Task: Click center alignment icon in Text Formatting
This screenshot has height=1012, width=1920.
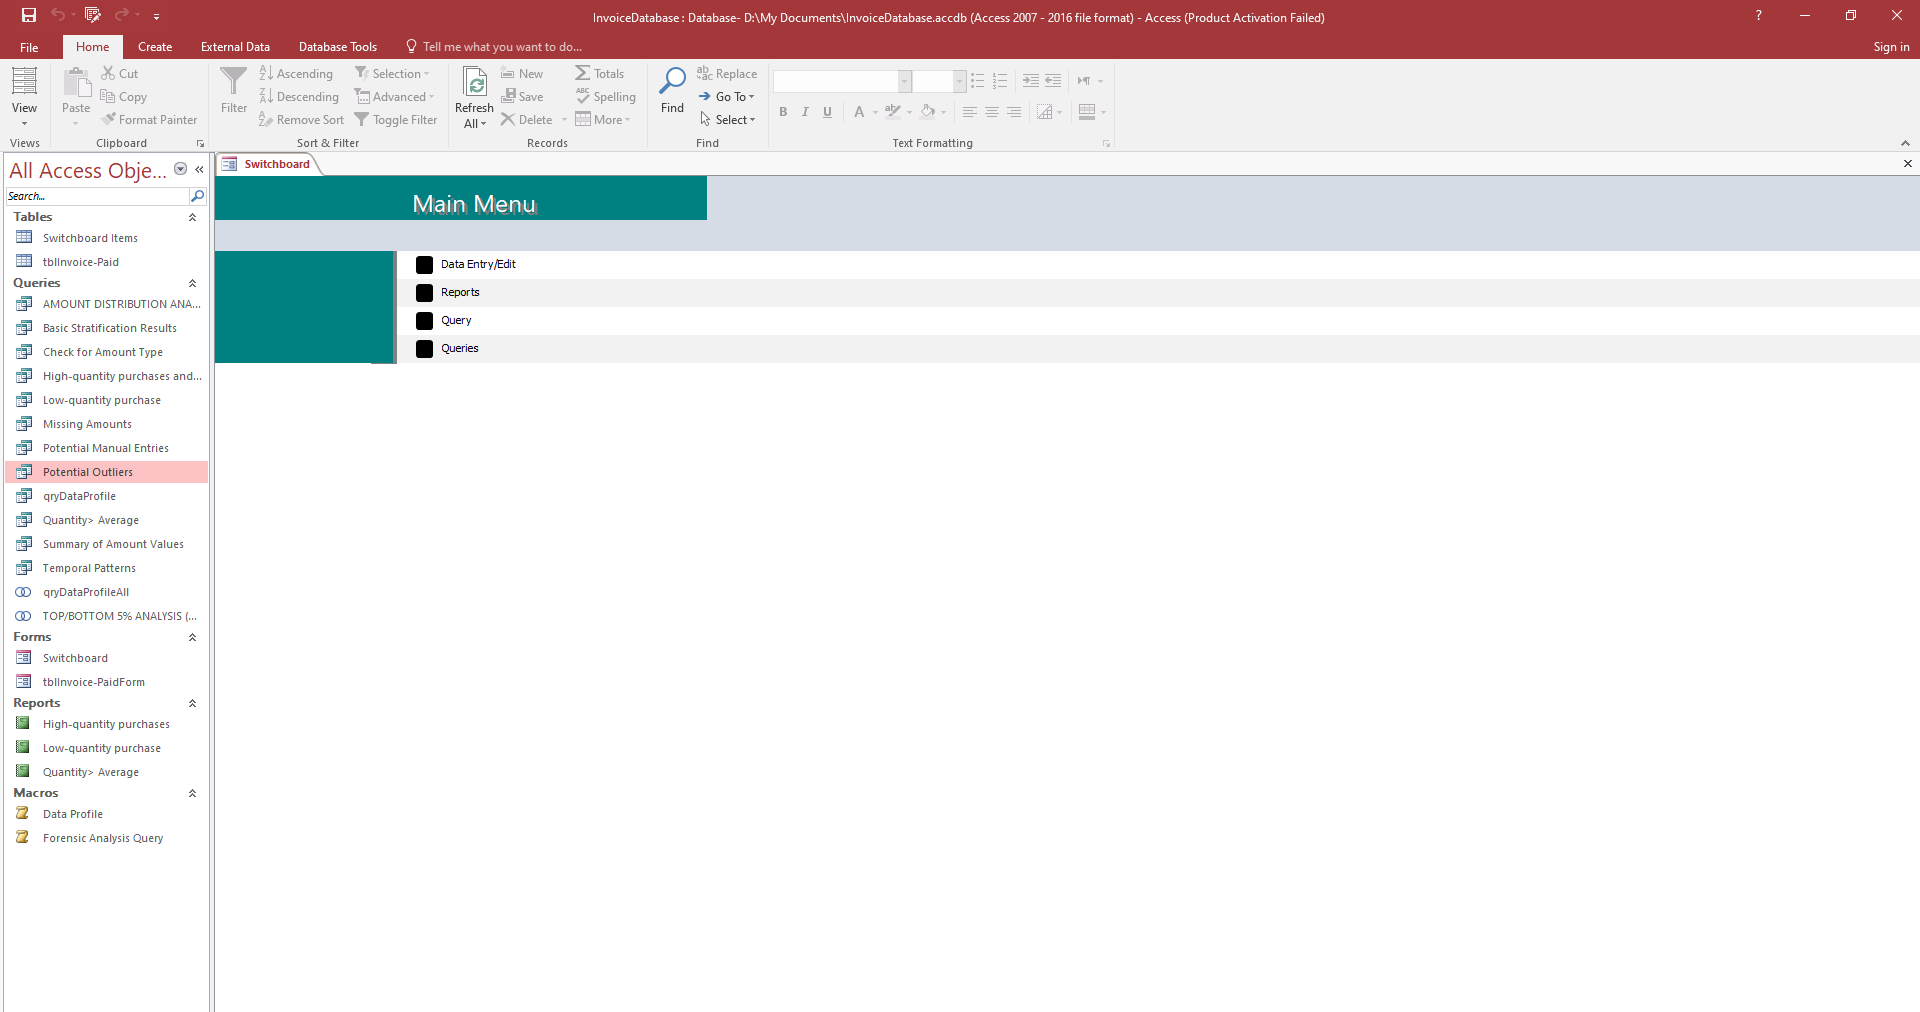Action: pos(991,112)
